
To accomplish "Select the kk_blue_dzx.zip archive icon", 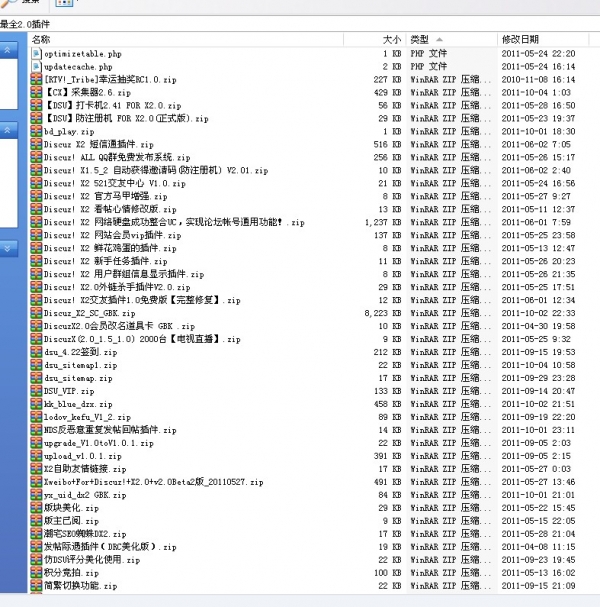I will [36, 404].
